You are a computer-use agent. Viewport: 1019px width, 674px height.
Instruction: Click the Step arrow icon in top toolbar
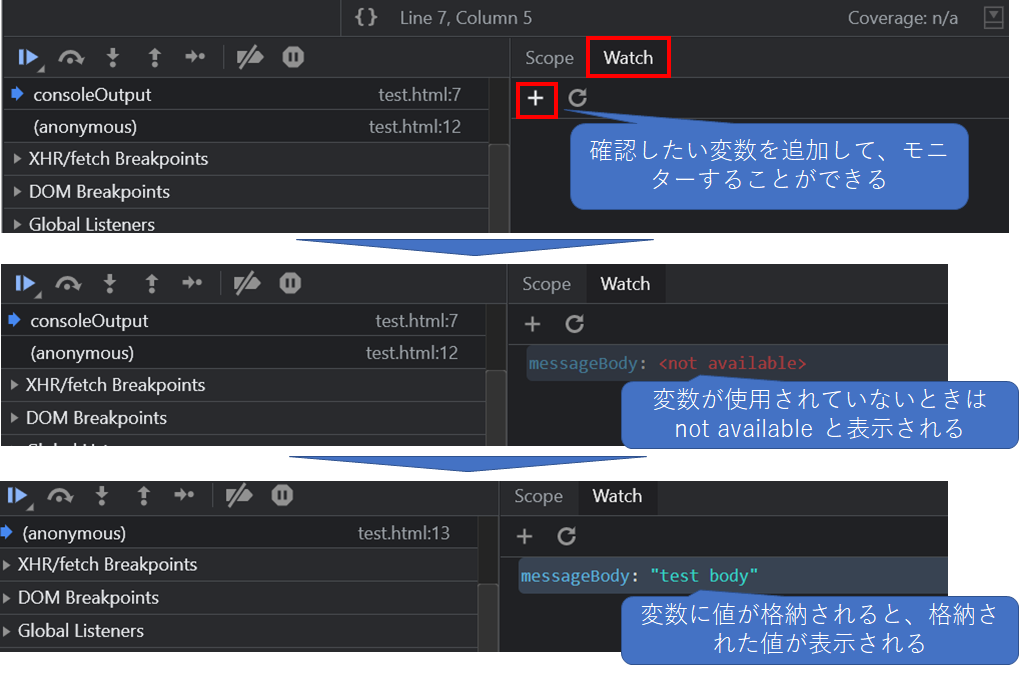coord(195,57)
